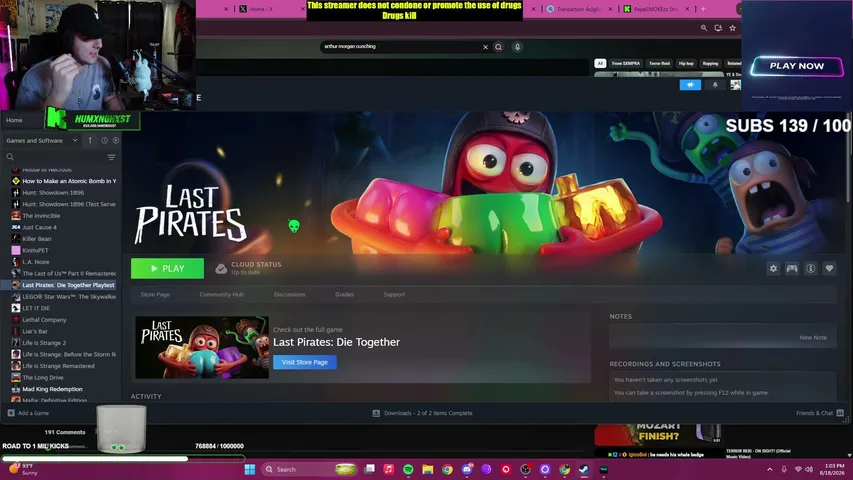Viewport: 853px width, 480px height.
Task: Bookmark page with star icon
Action: click(x=732, y=28)
